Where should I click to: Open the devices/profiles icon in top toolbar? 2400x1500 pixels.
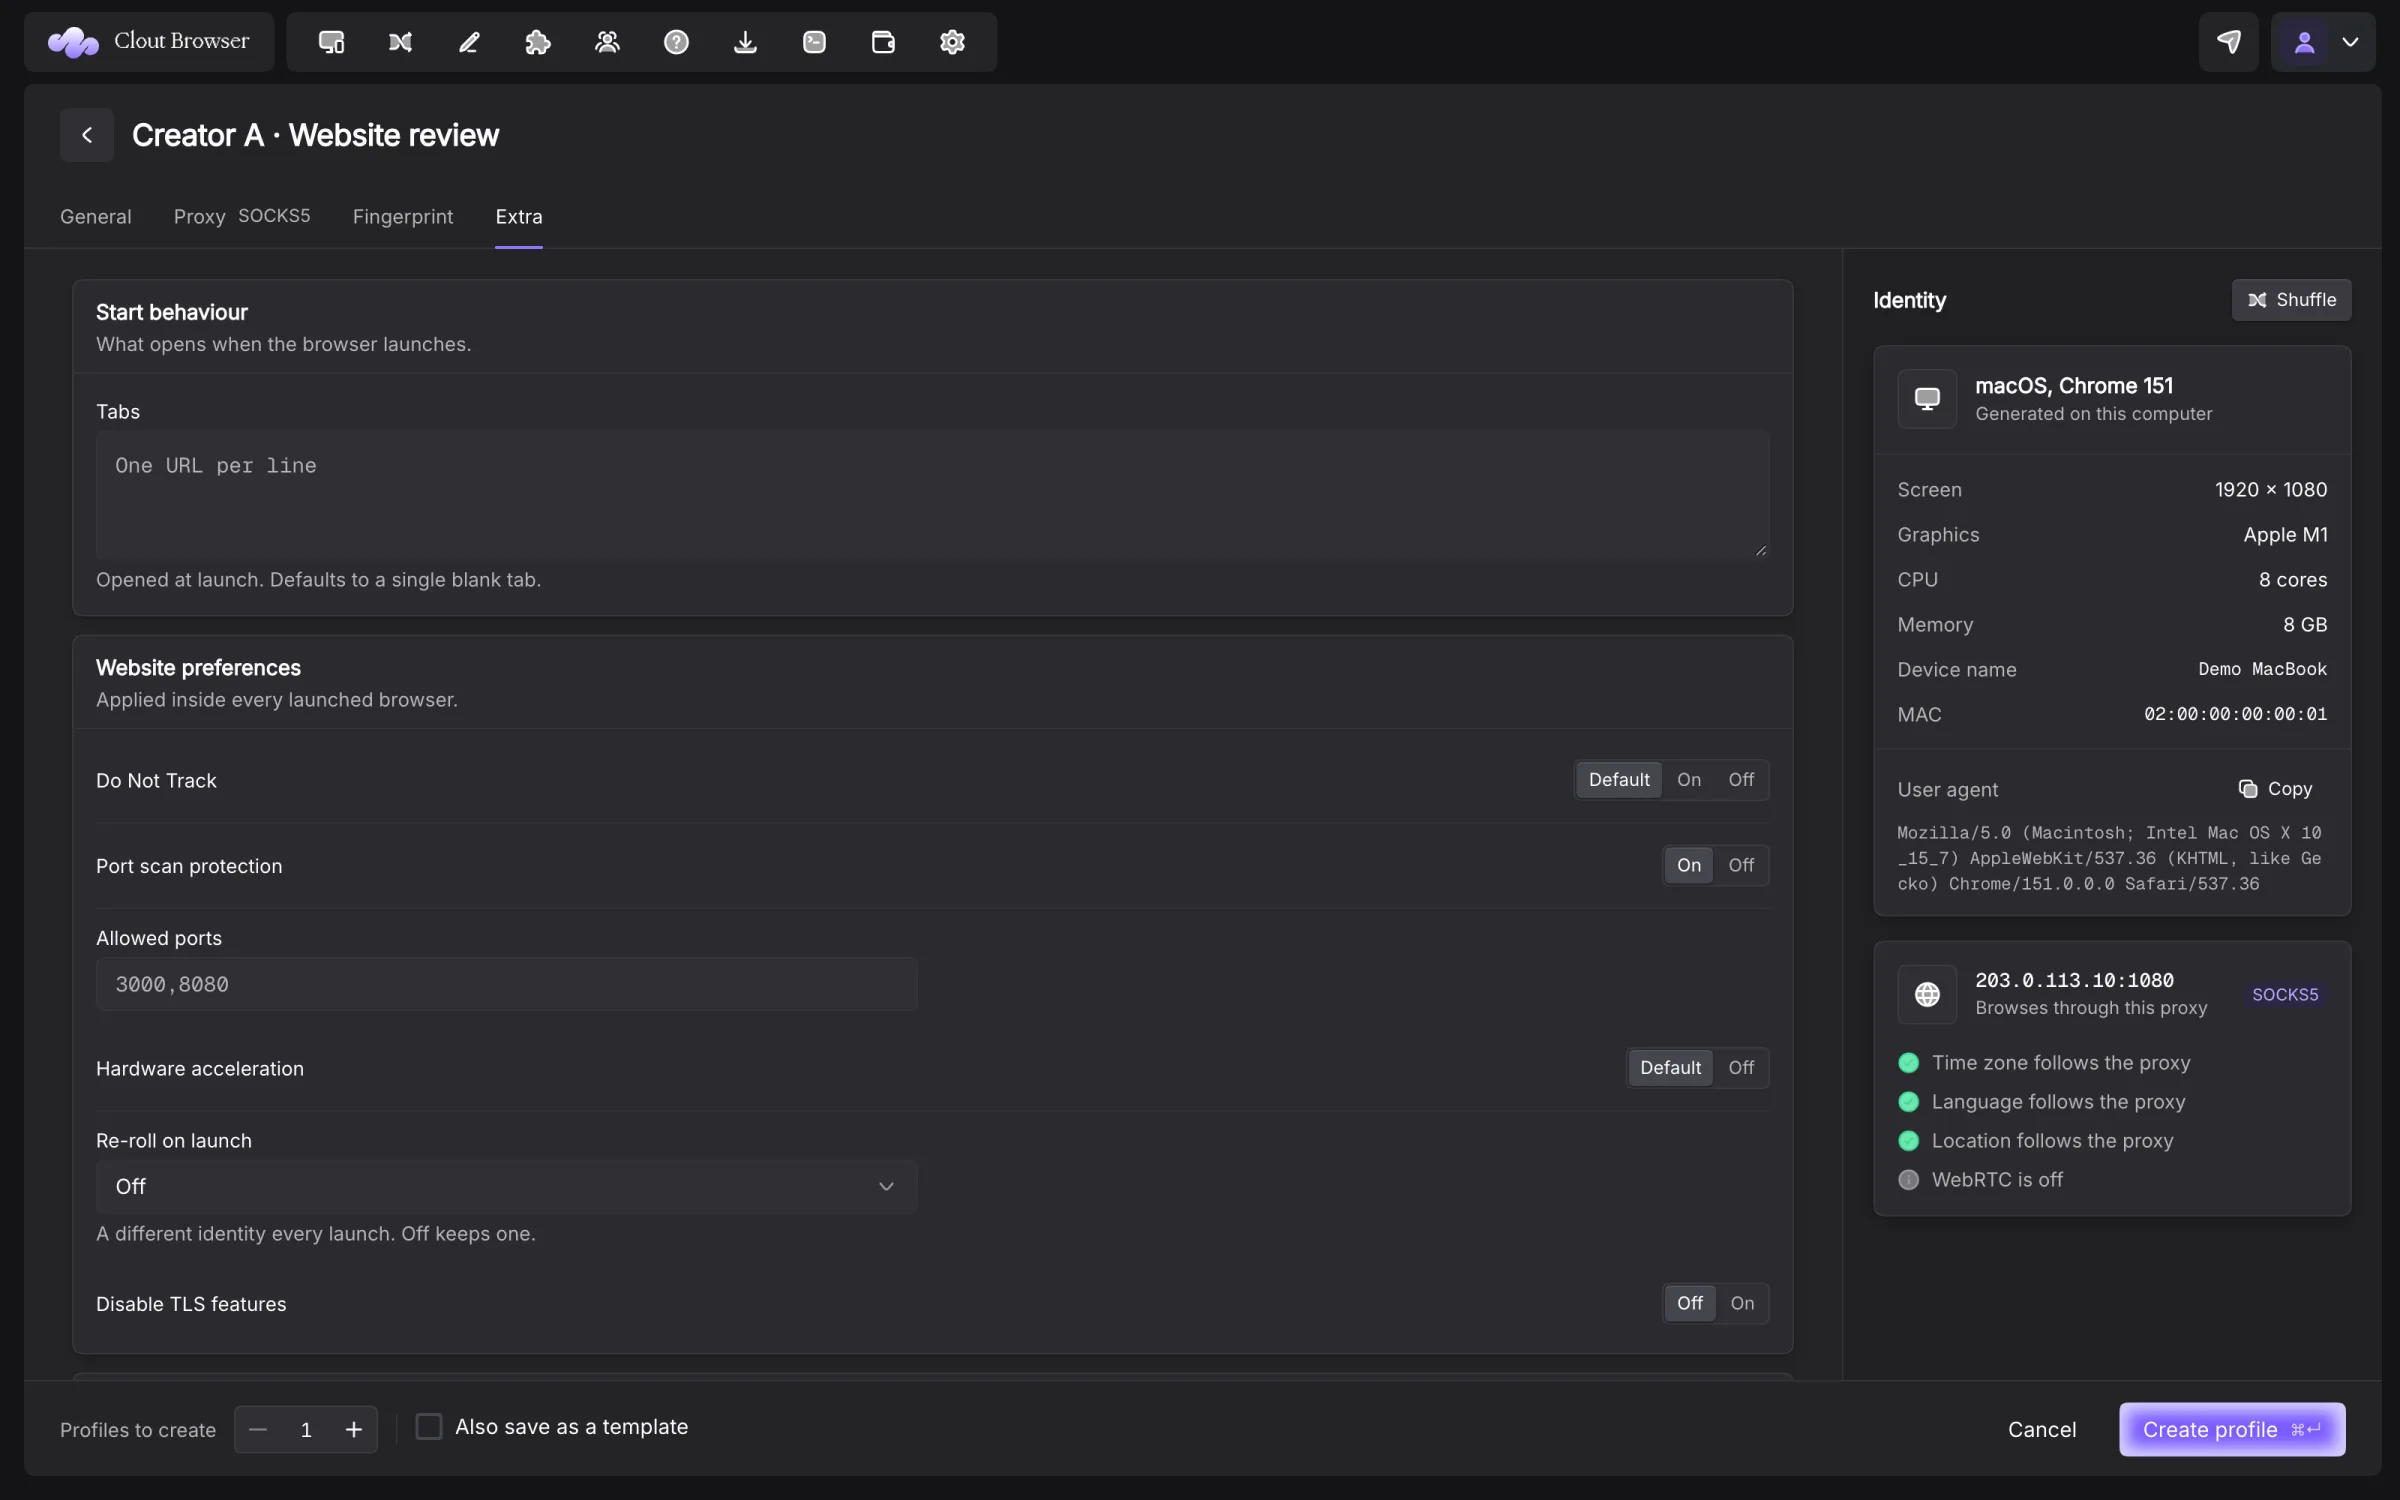click(331, 42)
